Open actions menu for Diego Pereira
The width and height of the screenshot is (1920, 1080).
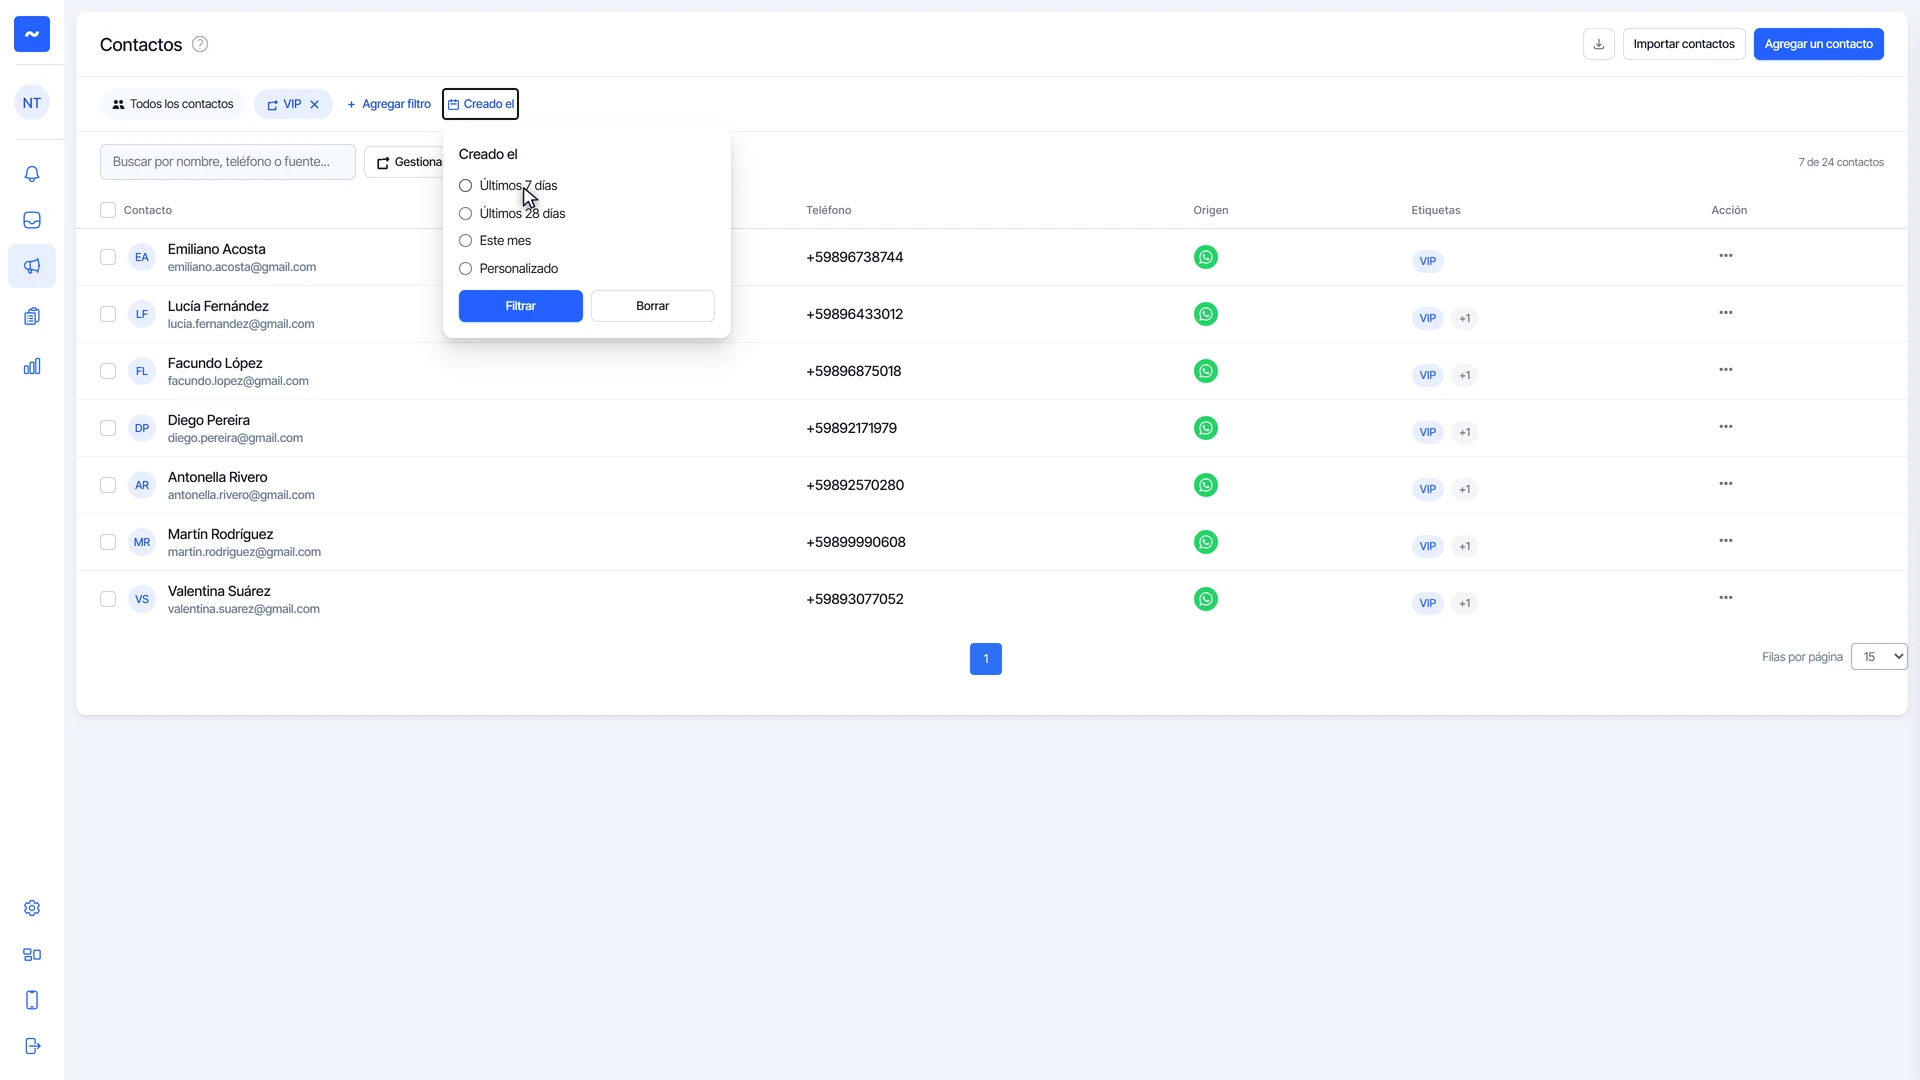pos(1726,427)
